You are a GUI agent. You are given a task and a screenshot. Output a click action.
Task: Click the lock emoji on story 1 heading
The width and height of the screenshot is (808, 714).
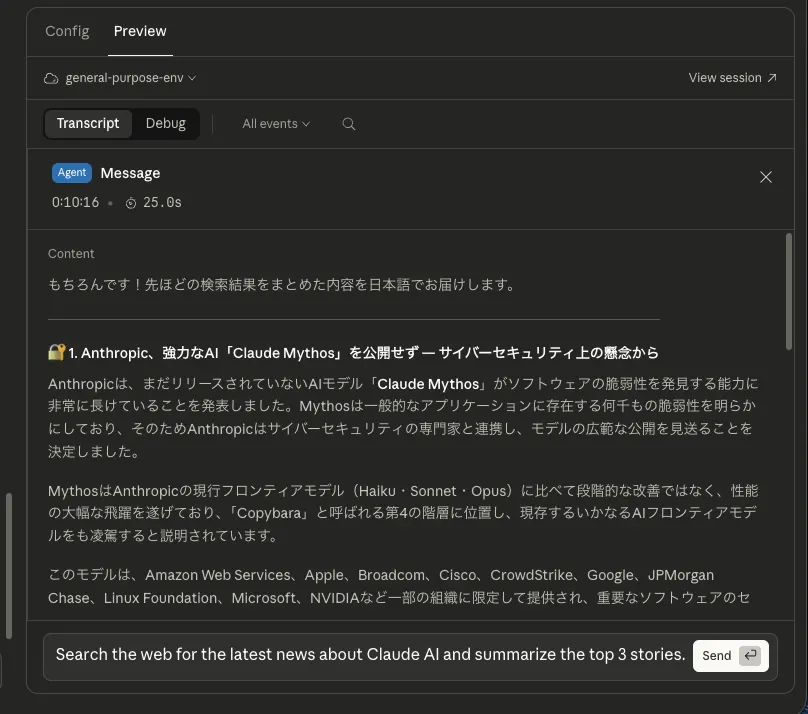pyautogui.click(x=56, y=352)
